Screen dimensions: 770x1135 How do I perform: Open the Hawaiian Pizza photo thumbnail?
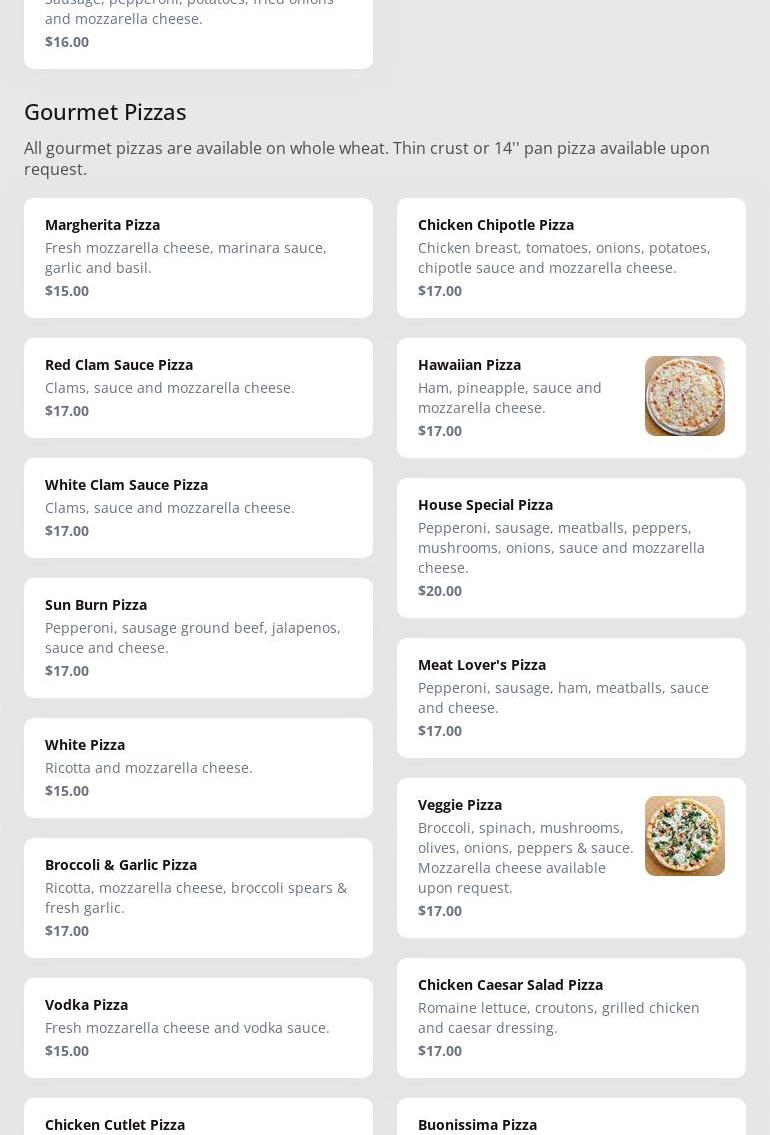[x=684, y=396]
